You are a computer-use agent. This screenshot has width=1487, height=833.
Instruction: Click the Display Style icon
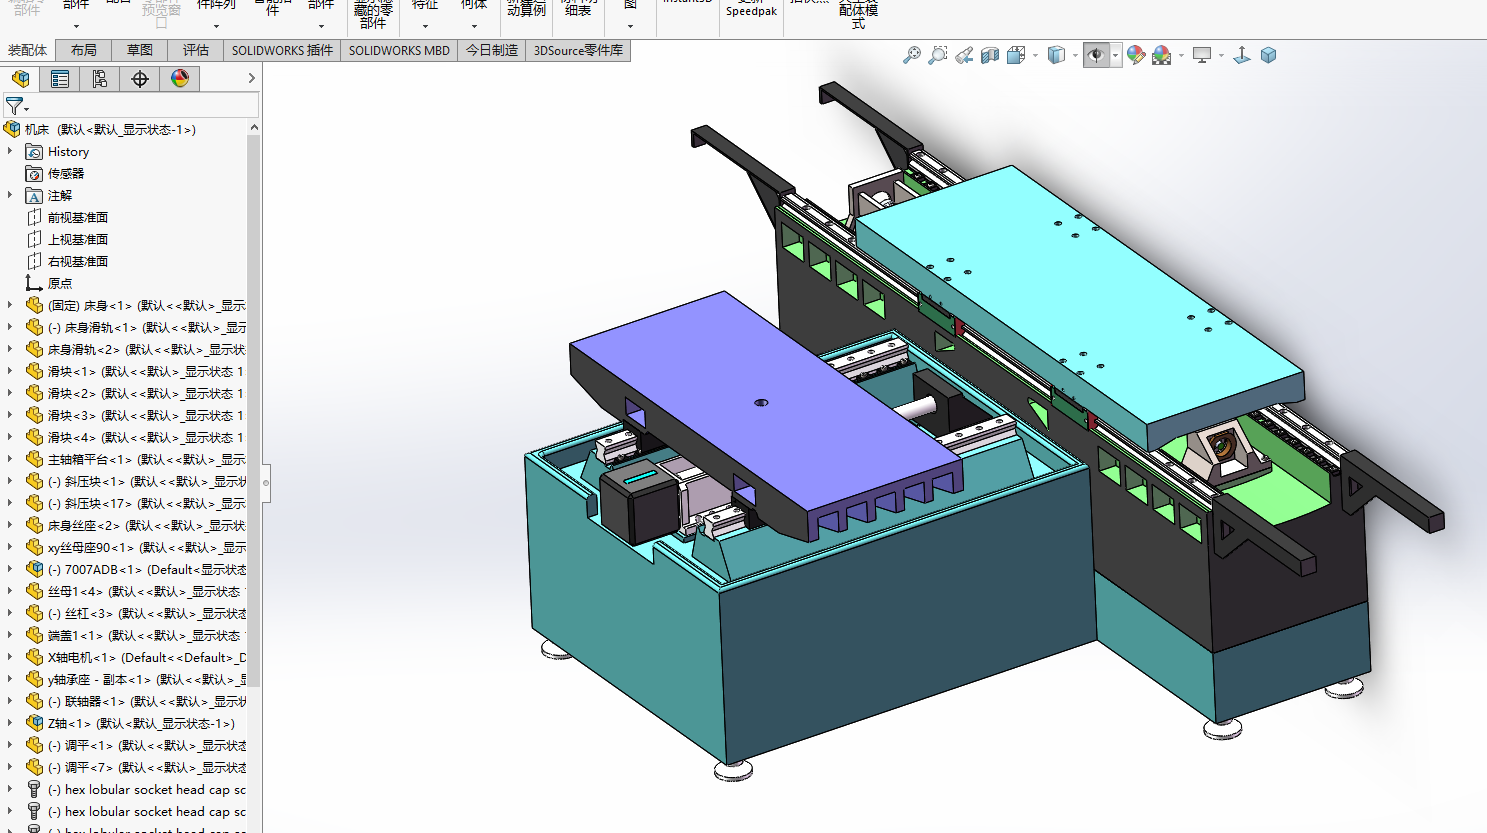click(1056, 55)
